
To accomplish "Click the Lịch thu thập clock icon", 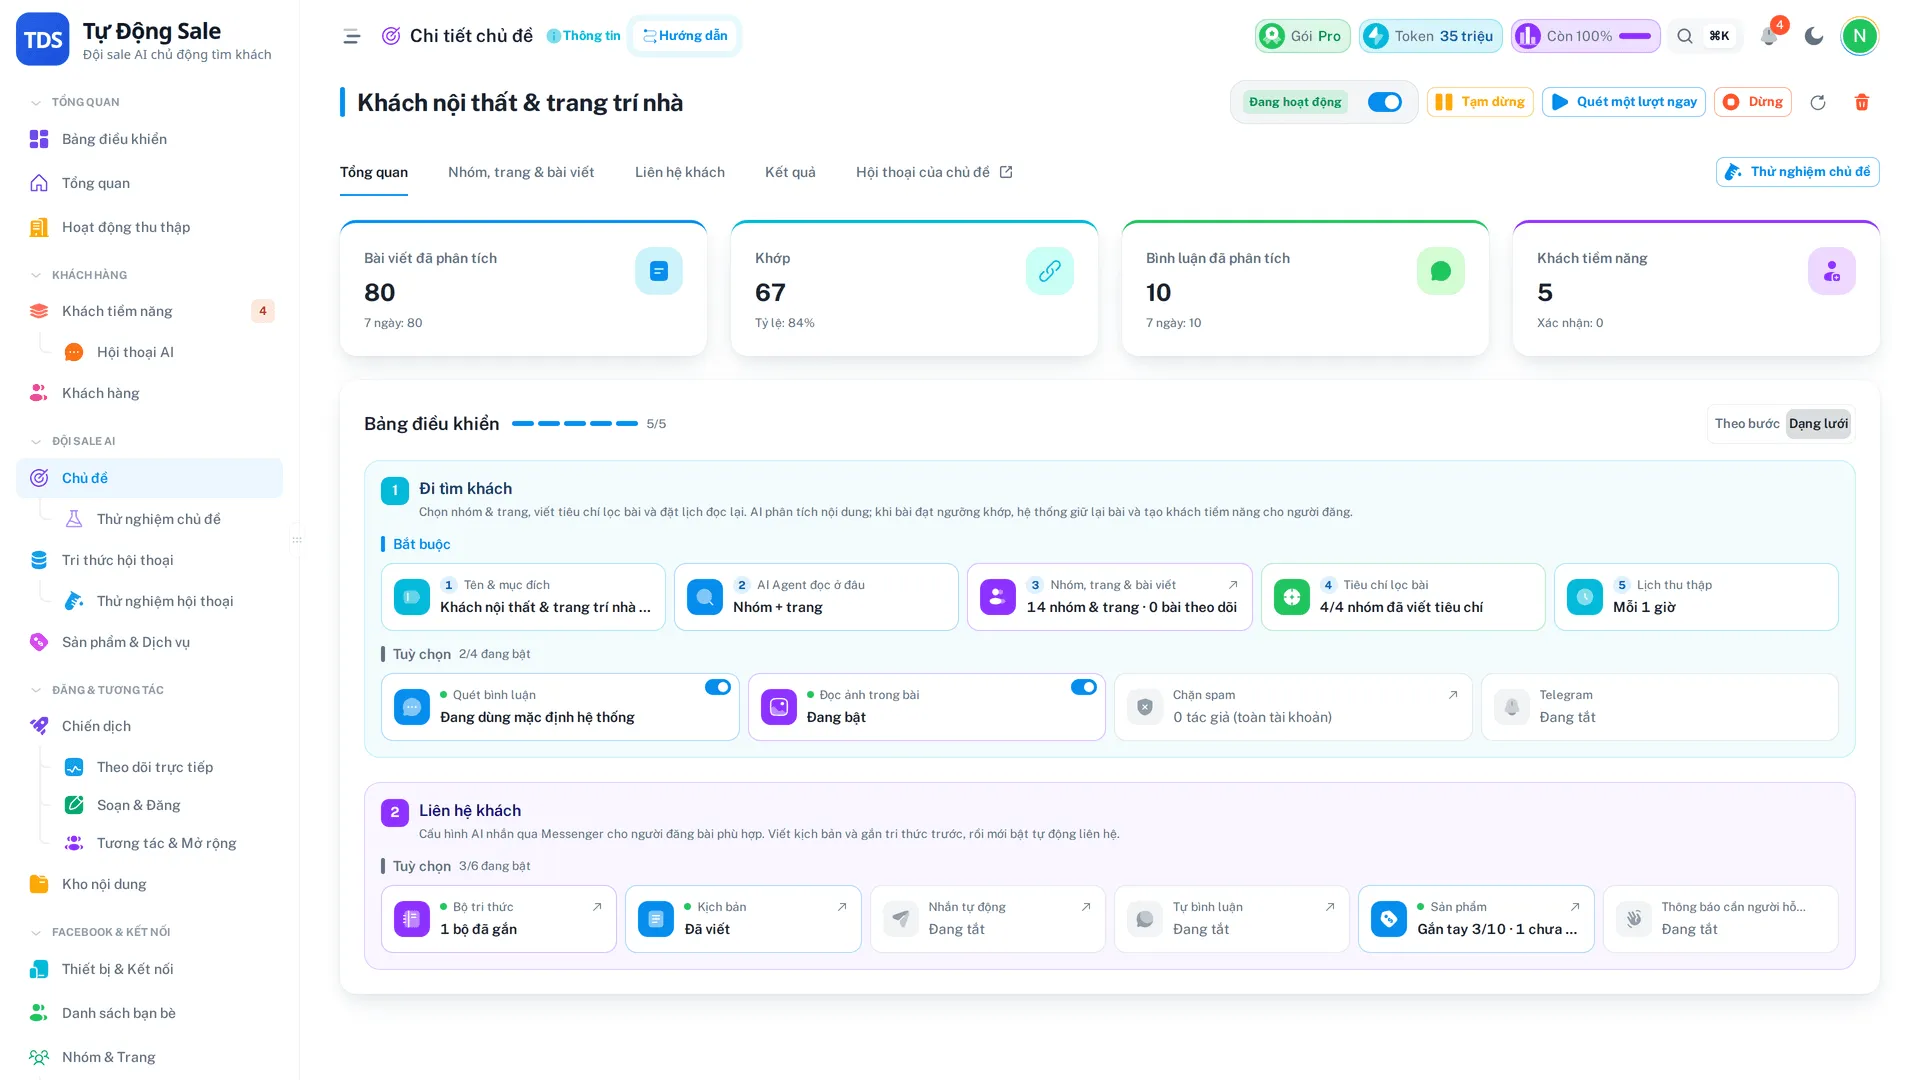I will [x=1585, y=597].
